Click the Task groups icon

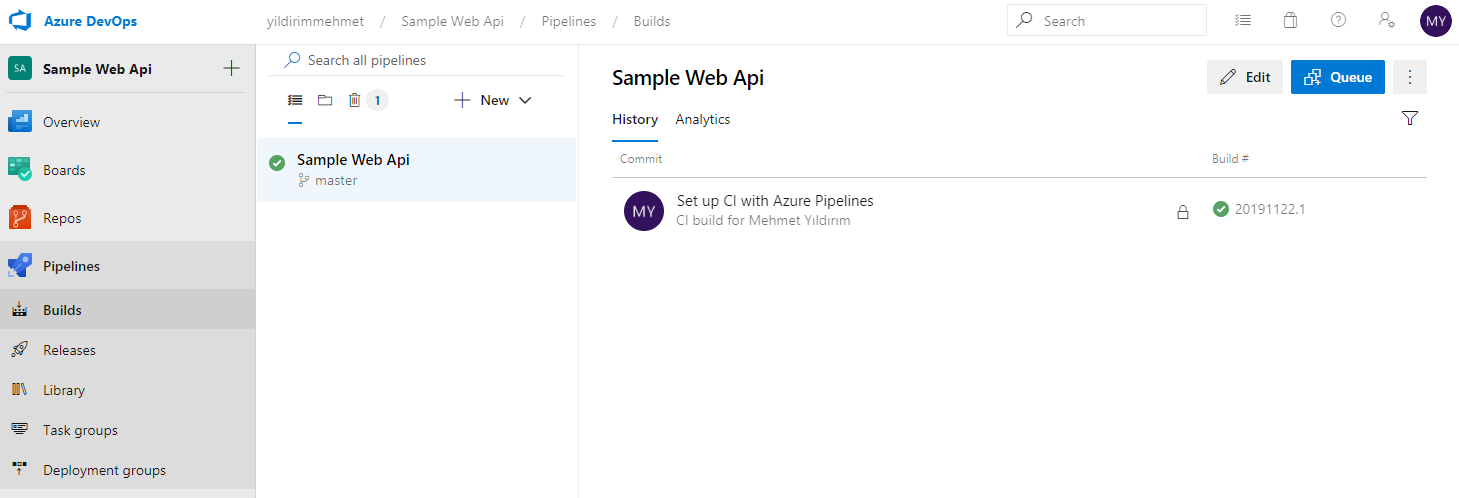click(19, 429)
